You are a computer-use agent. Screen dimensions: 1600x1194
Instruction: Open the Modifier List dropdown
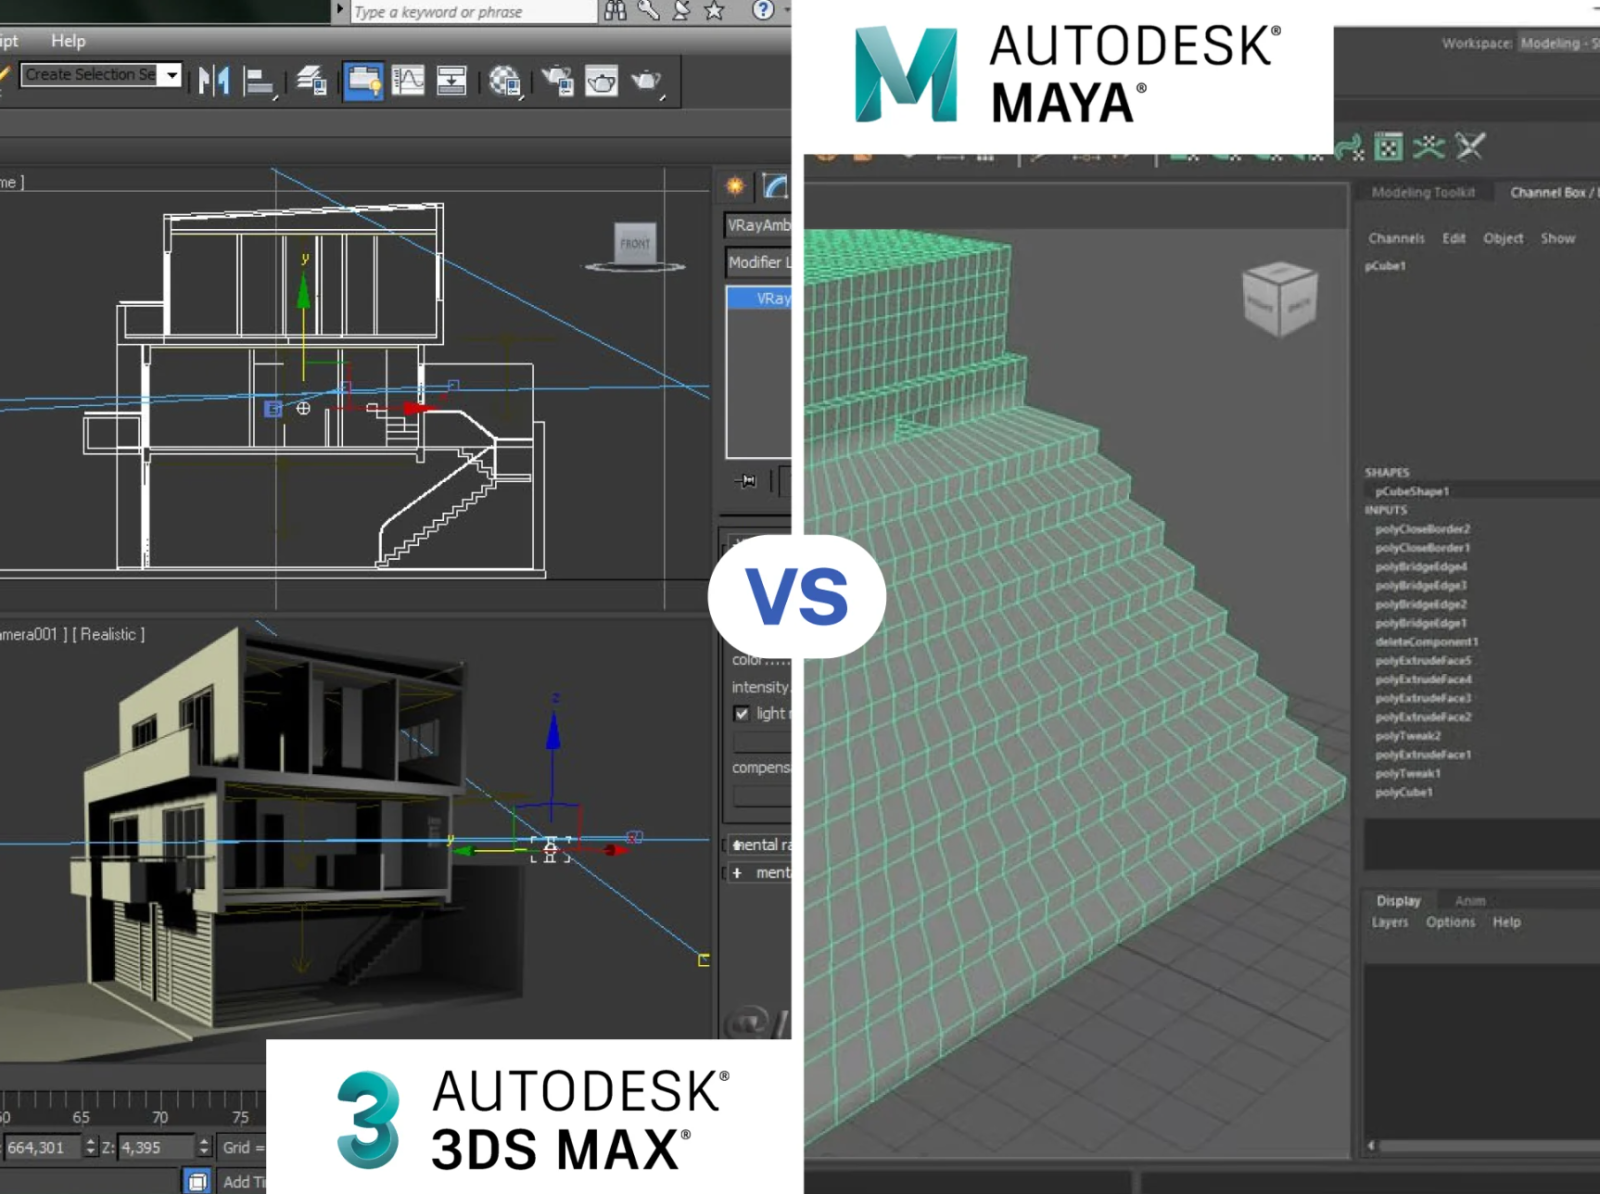tap(758, 262)
